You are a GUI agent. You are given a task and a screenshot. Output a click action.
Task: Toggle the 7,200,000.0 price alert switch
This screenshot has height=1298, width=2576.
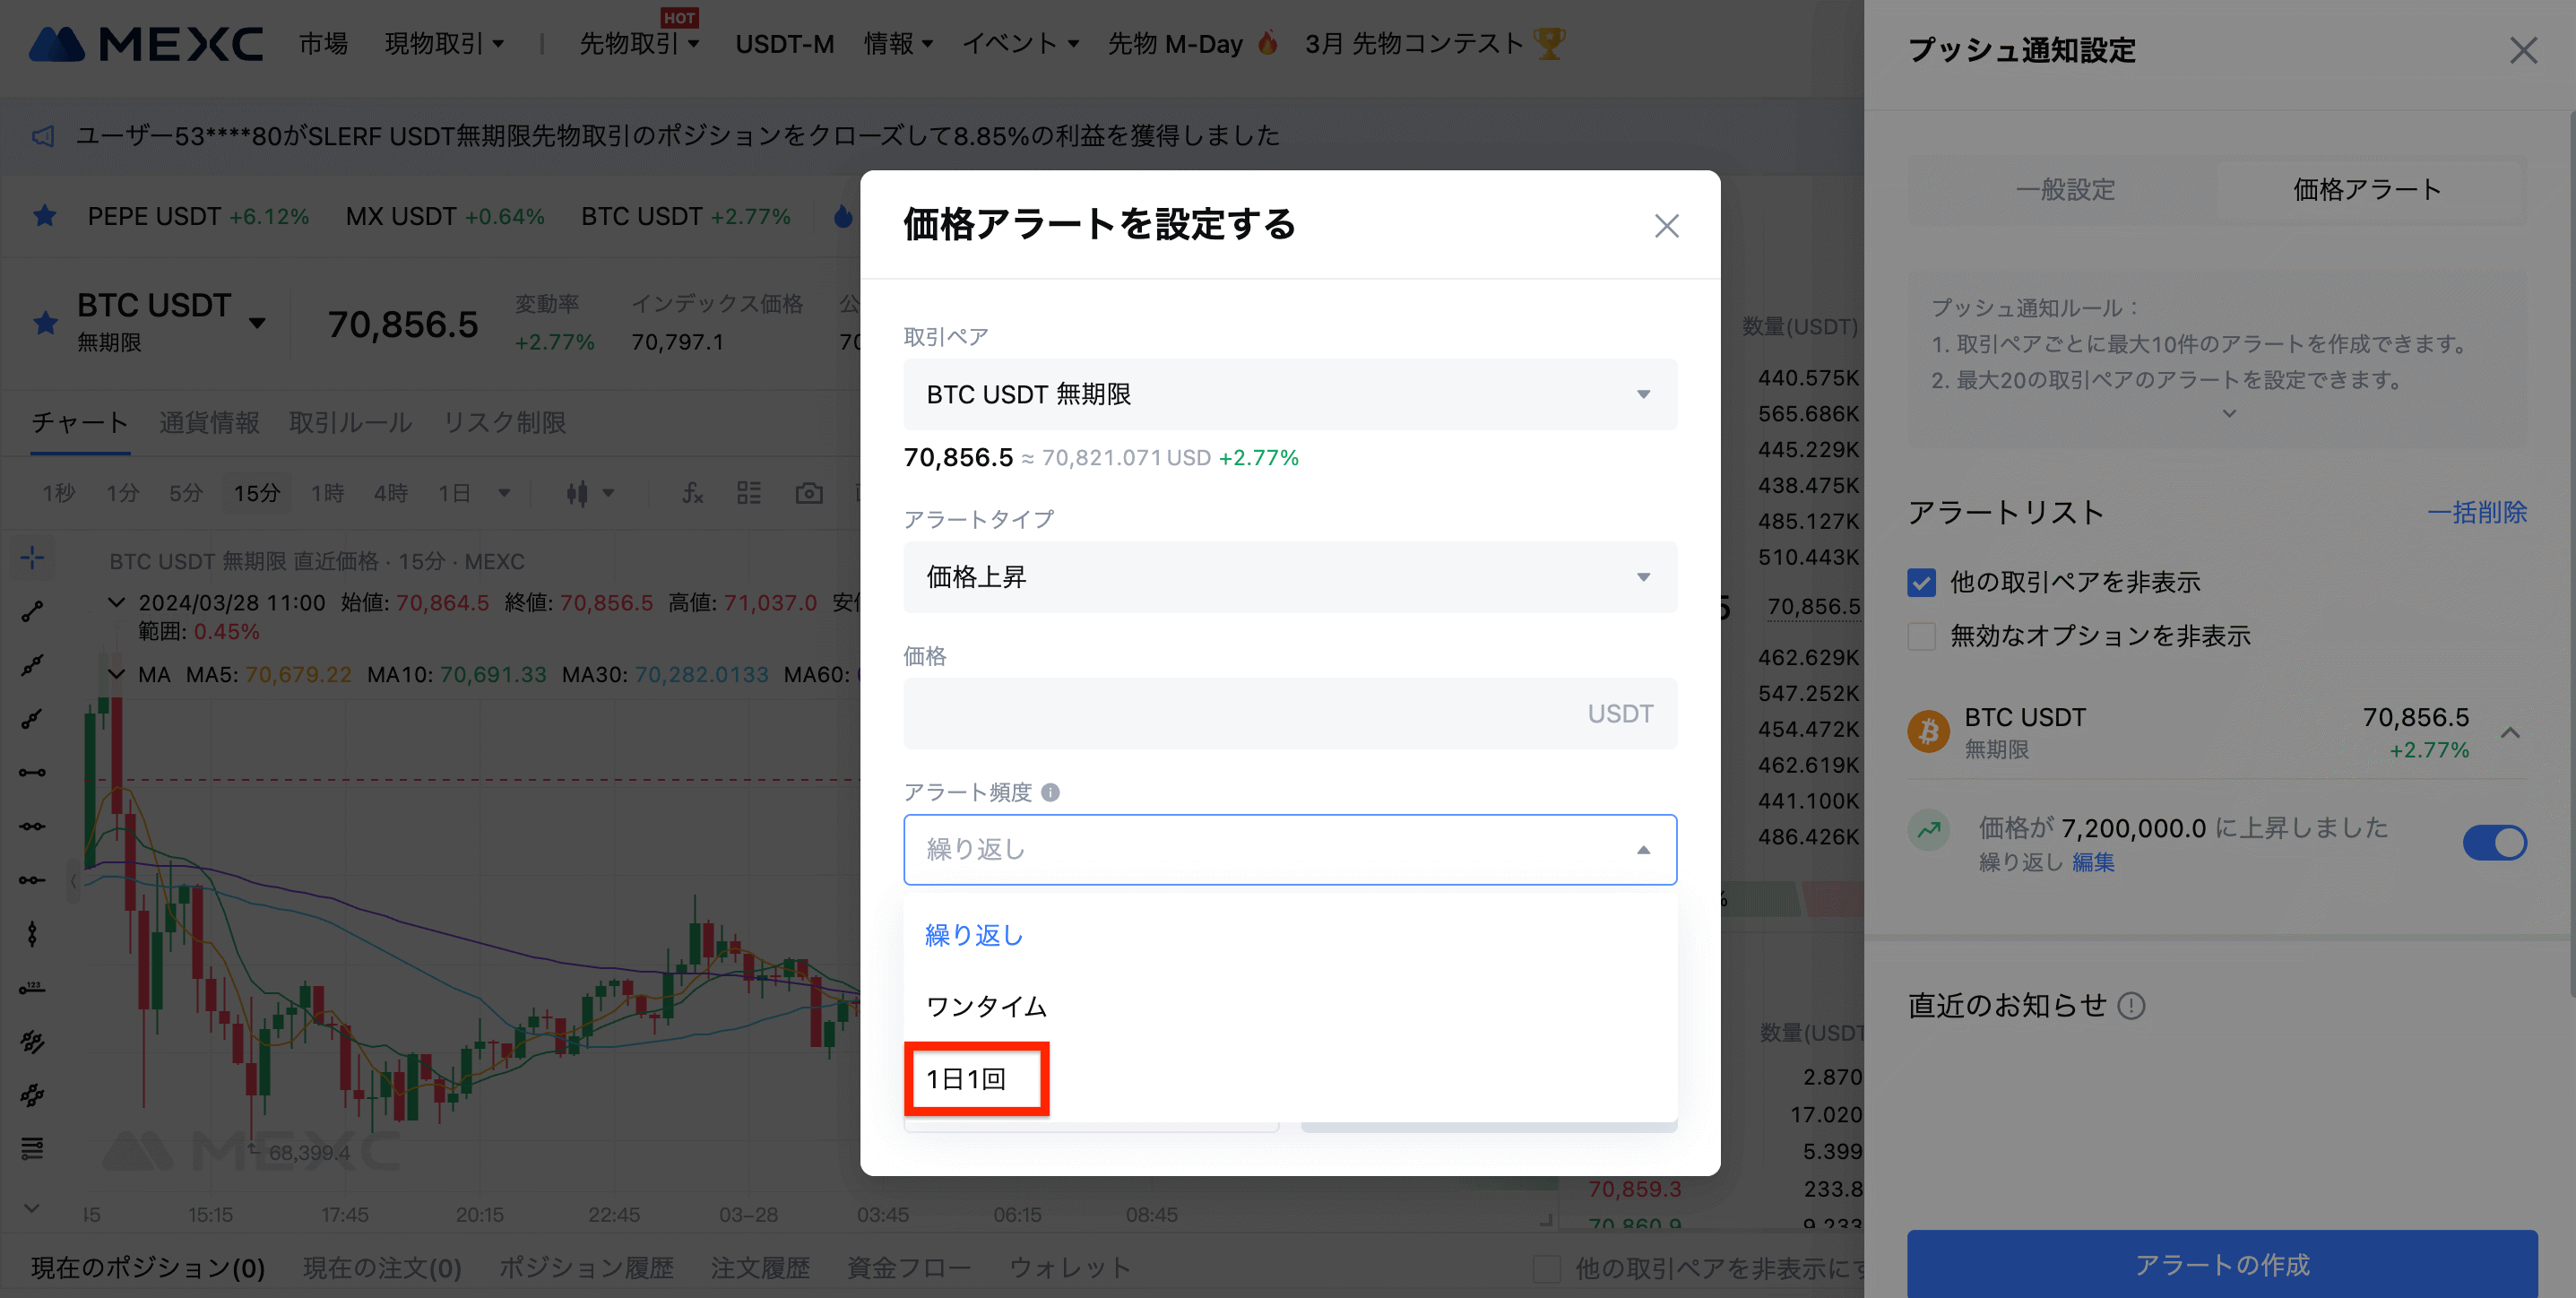click(2494, 842)
